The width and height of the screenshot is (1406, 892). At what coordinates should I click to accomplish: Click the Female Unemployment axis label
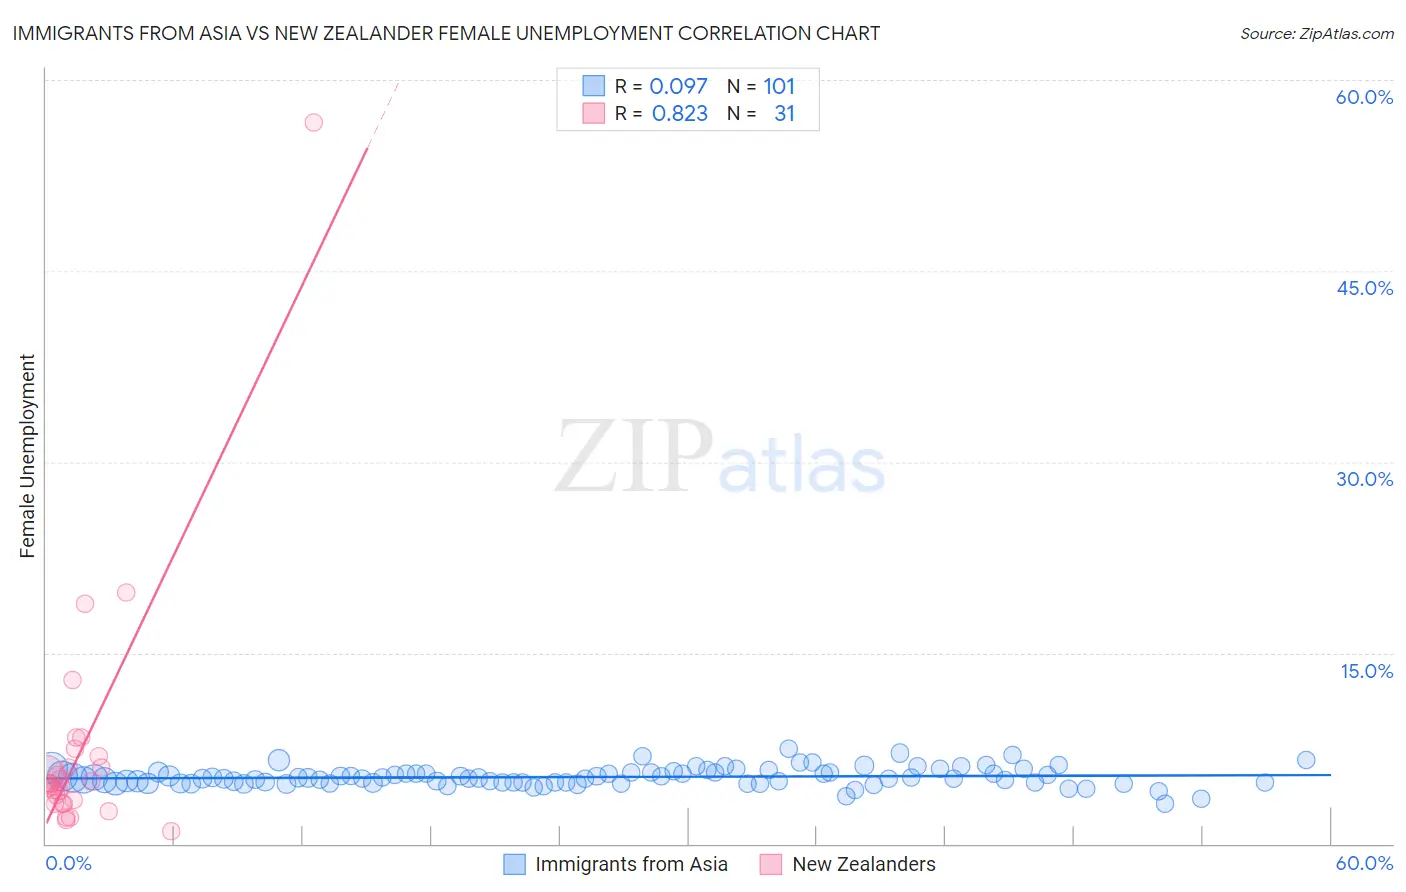(27, 456)
